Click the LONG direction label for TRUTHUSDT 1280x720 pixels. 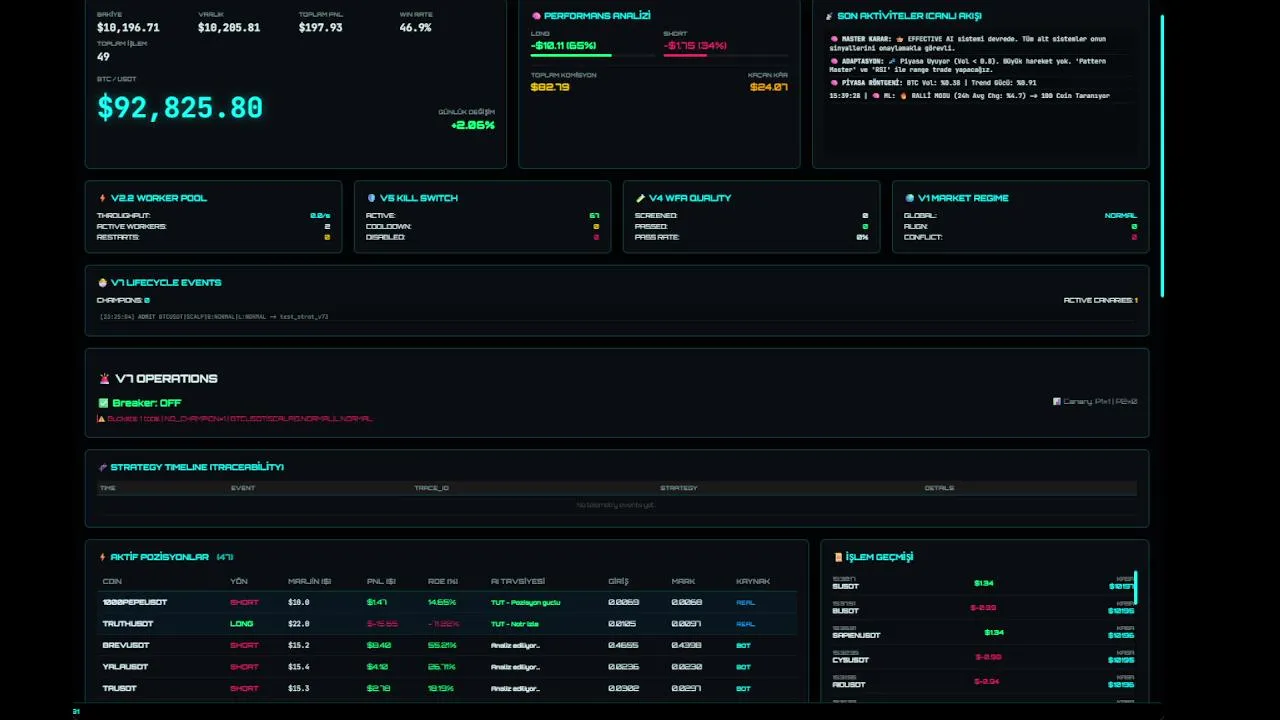242,624
